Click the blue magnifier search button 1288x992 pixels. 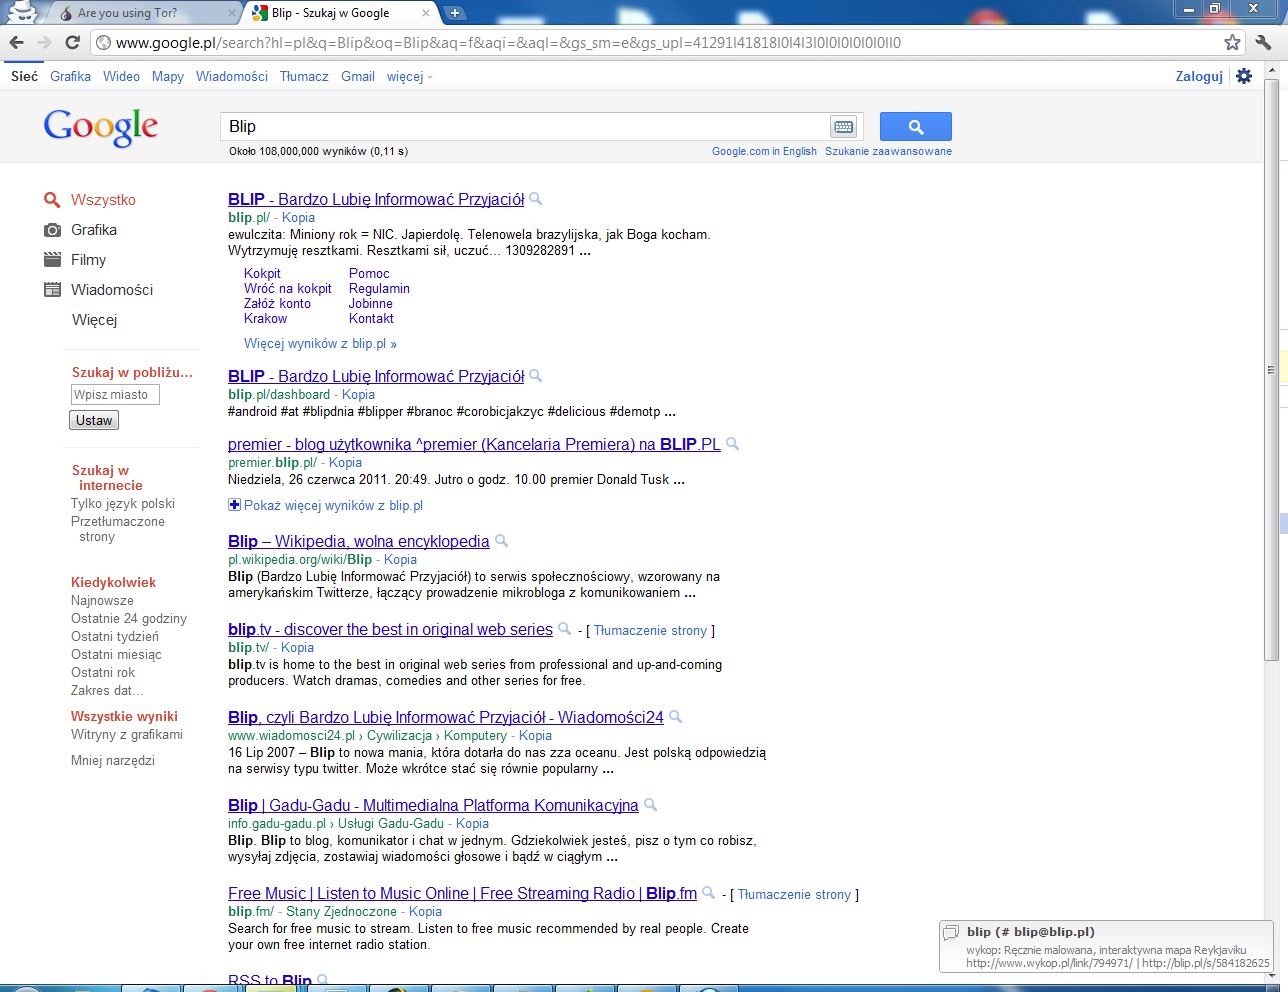coord(915,126)
